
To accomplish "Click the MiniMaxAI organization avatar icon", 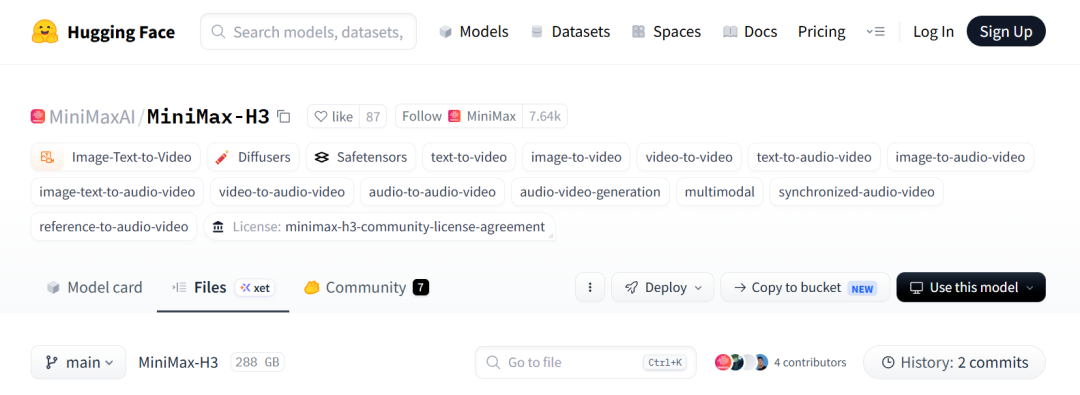I will pos(38,117).
